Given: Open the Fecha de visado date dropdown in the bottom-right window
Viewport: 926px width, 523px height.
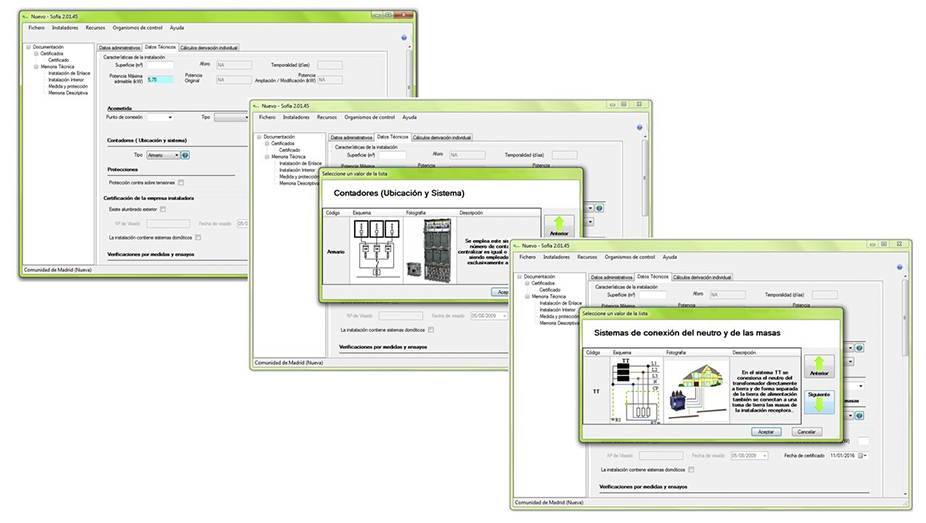Looking at the screenshot, I should [x=749, y=456].
